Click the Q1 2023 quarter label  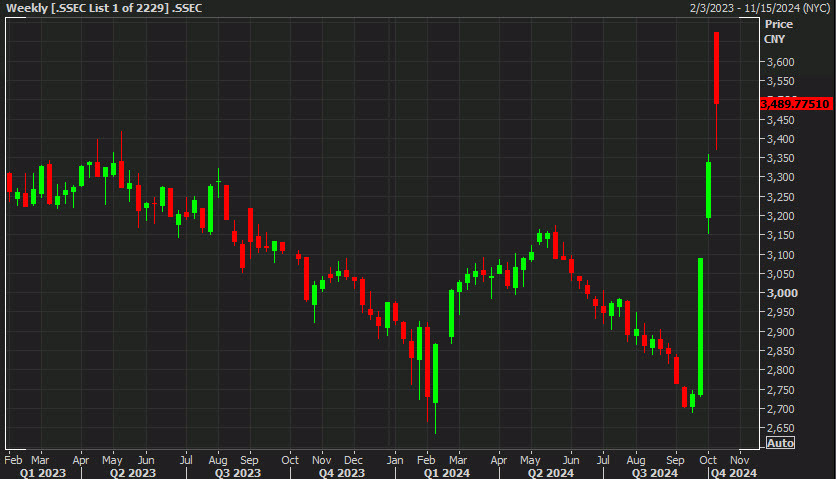click(x=43, y=473)
